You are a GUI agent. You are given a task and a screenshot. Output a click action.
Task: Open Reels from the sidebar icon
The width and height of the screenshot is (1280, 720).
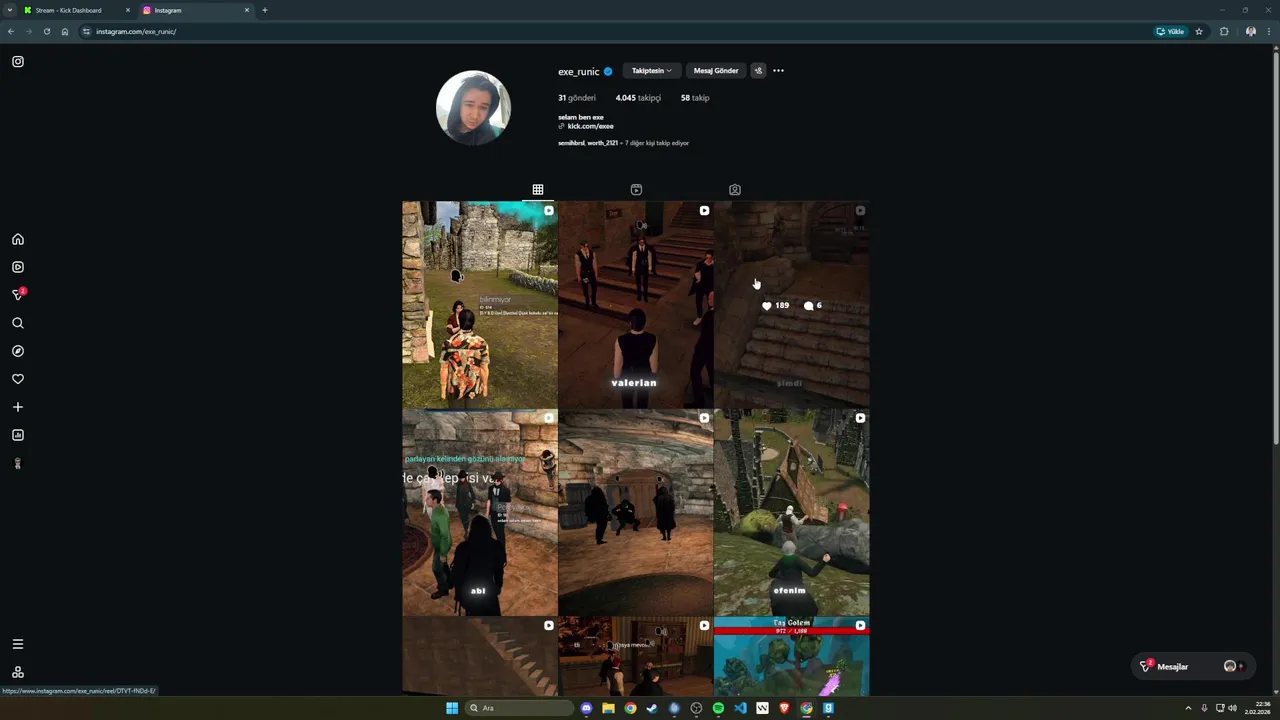coord(18,267)
